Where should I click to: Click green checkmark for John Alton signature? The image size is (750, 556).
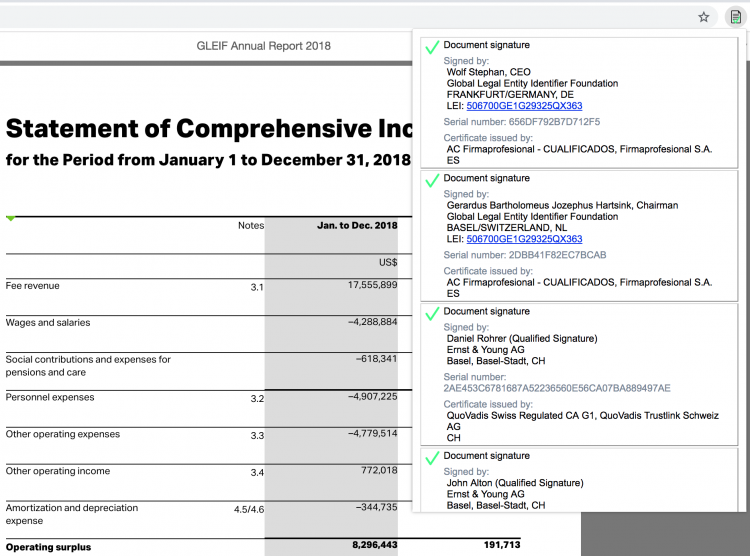coord(431,458)
